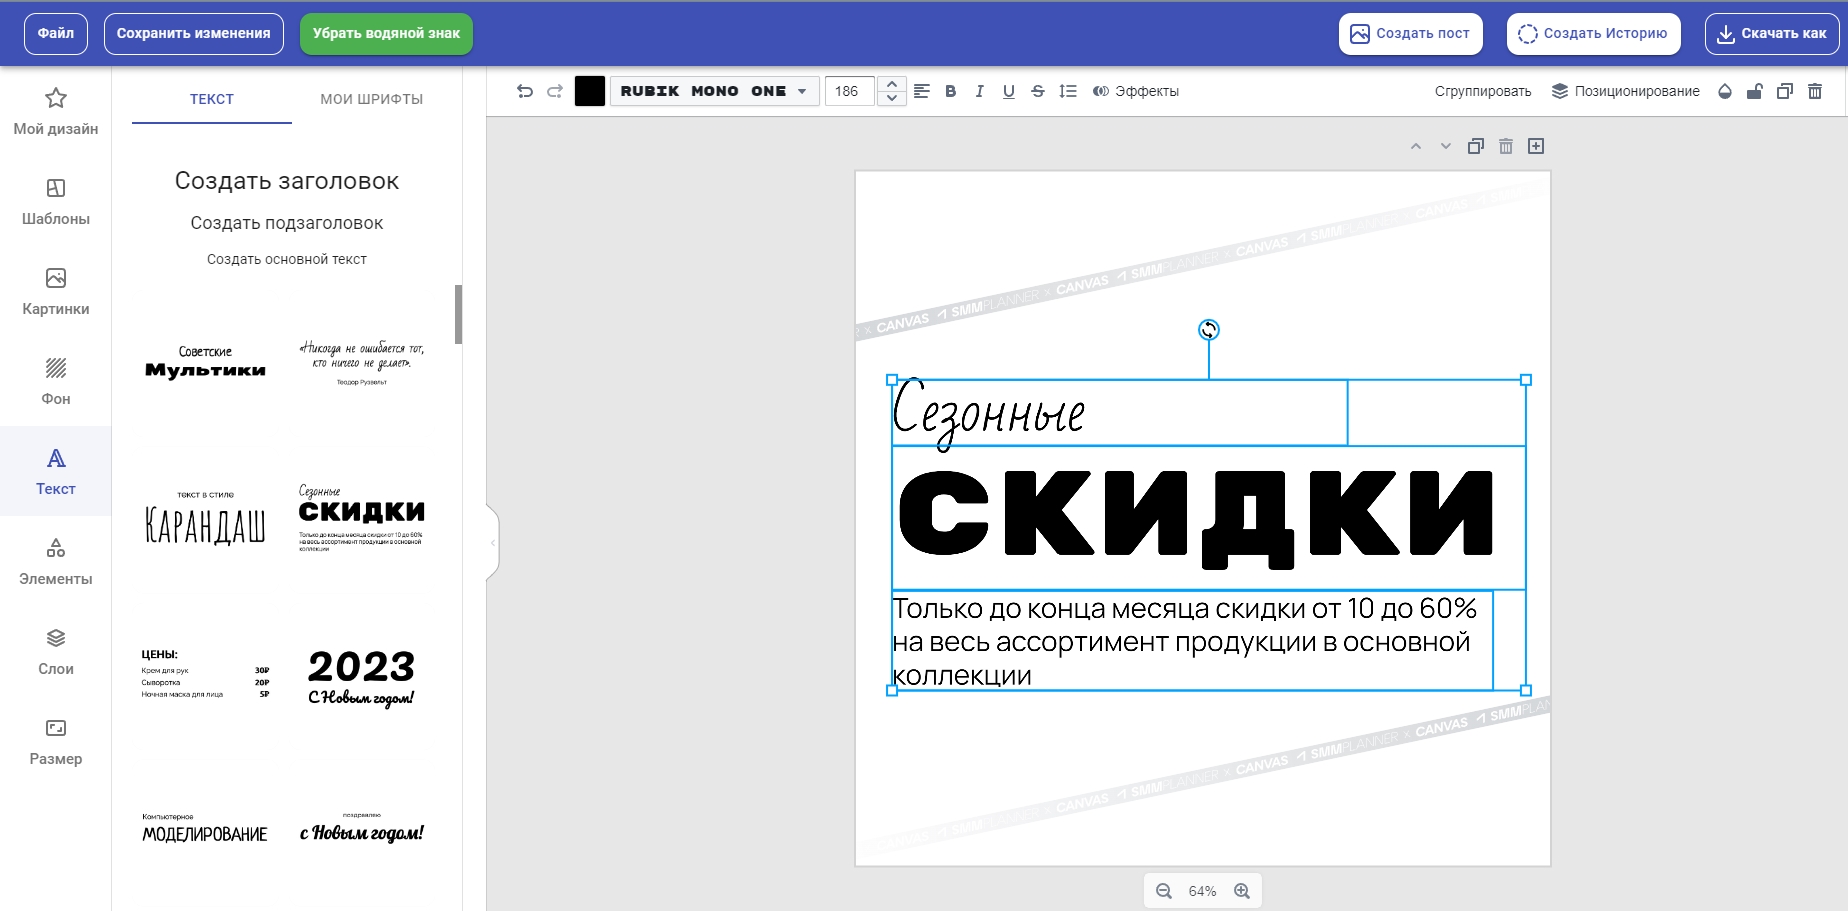
Task: Toggle bold formatting
Action: coord(950,91)
